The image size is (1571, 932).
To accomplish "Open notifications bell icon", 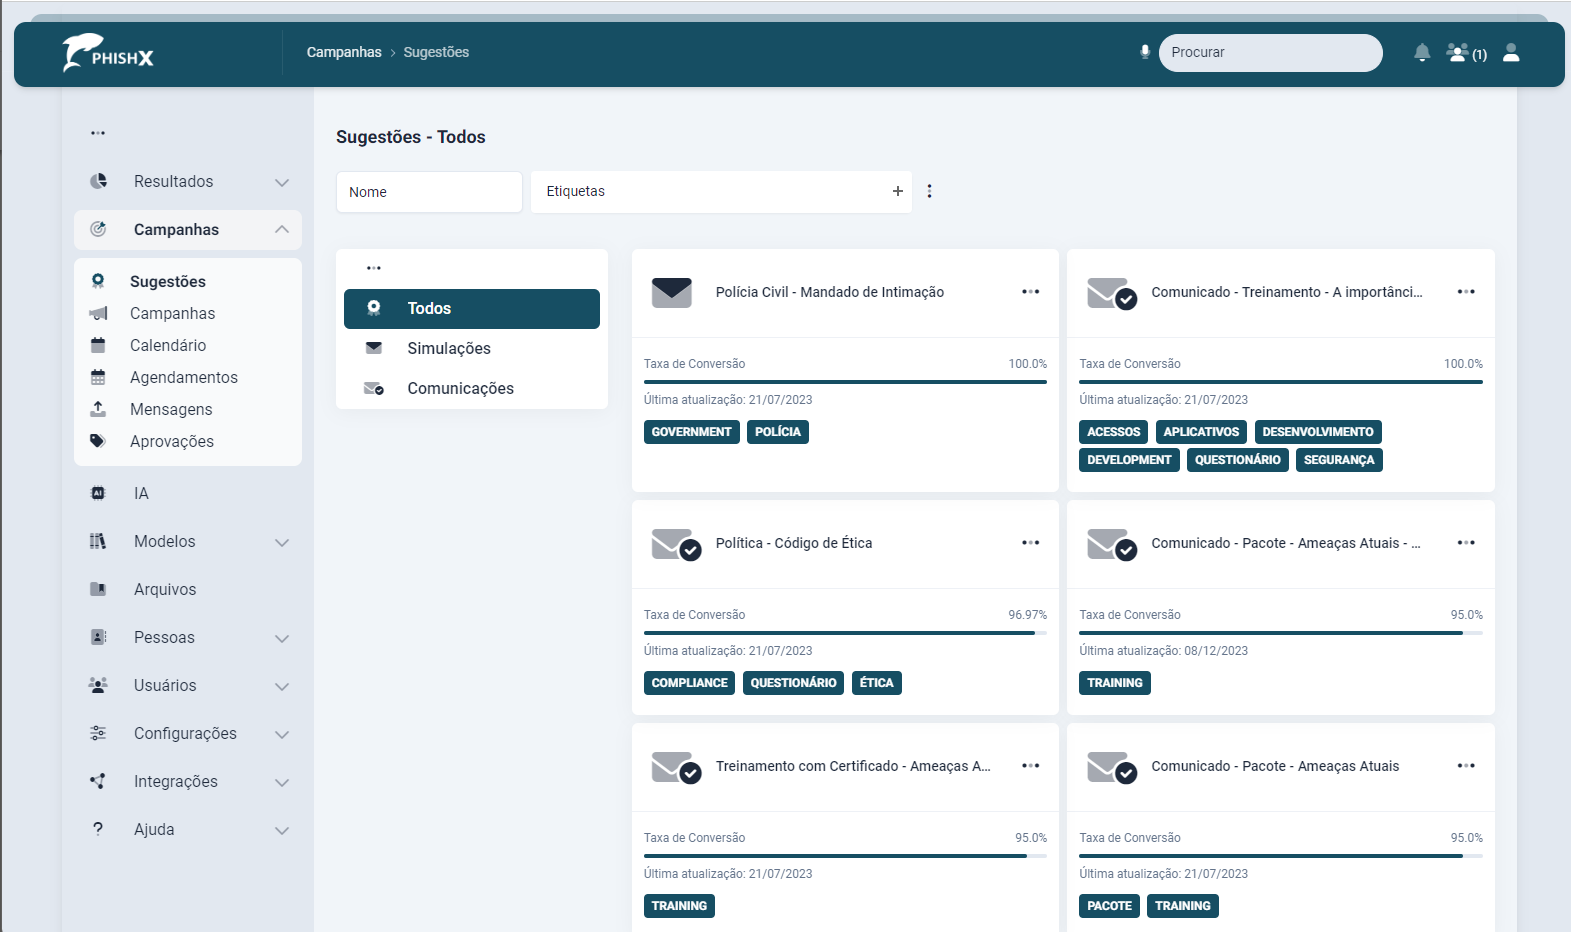I will pos(1422,52).
